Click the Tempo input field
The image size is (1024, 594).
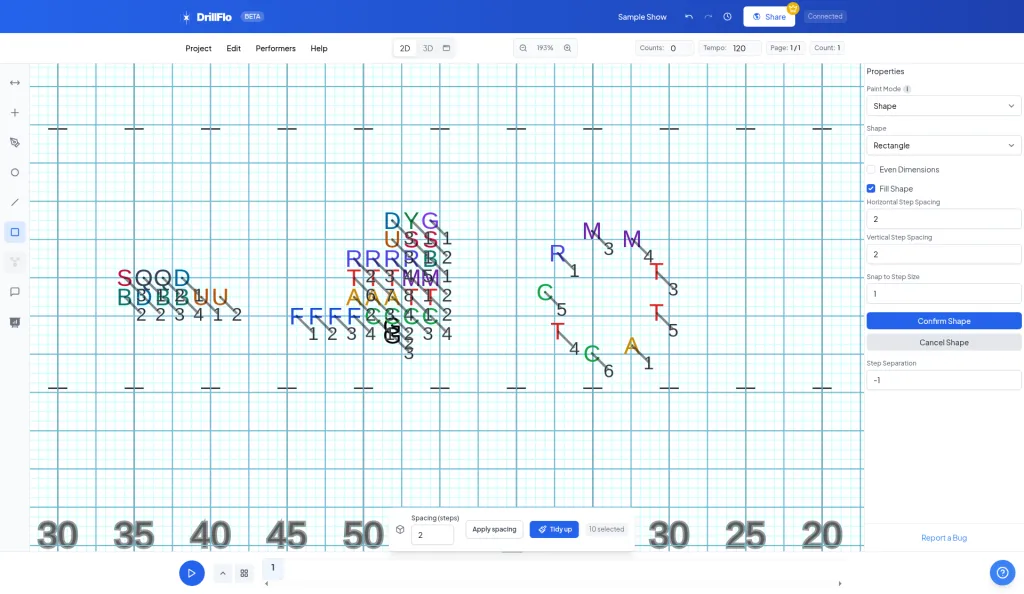point(744,48)
